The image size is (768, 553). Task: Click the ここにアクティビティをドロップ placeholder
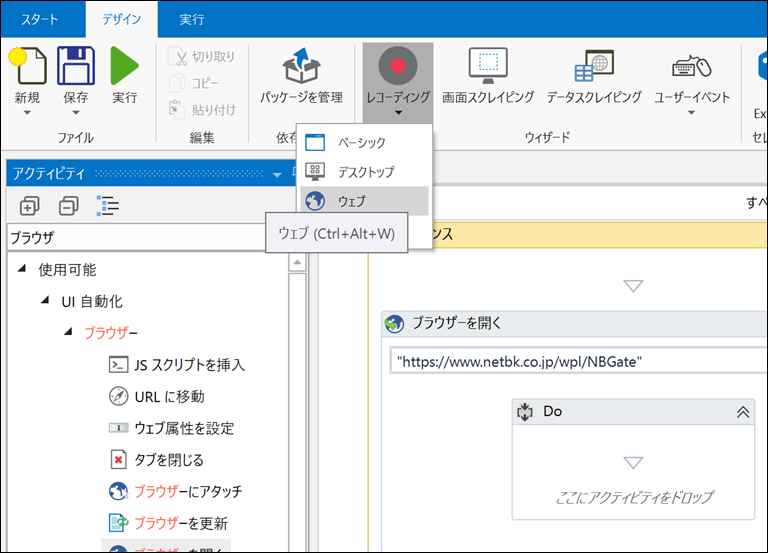[x=634, y=498]
